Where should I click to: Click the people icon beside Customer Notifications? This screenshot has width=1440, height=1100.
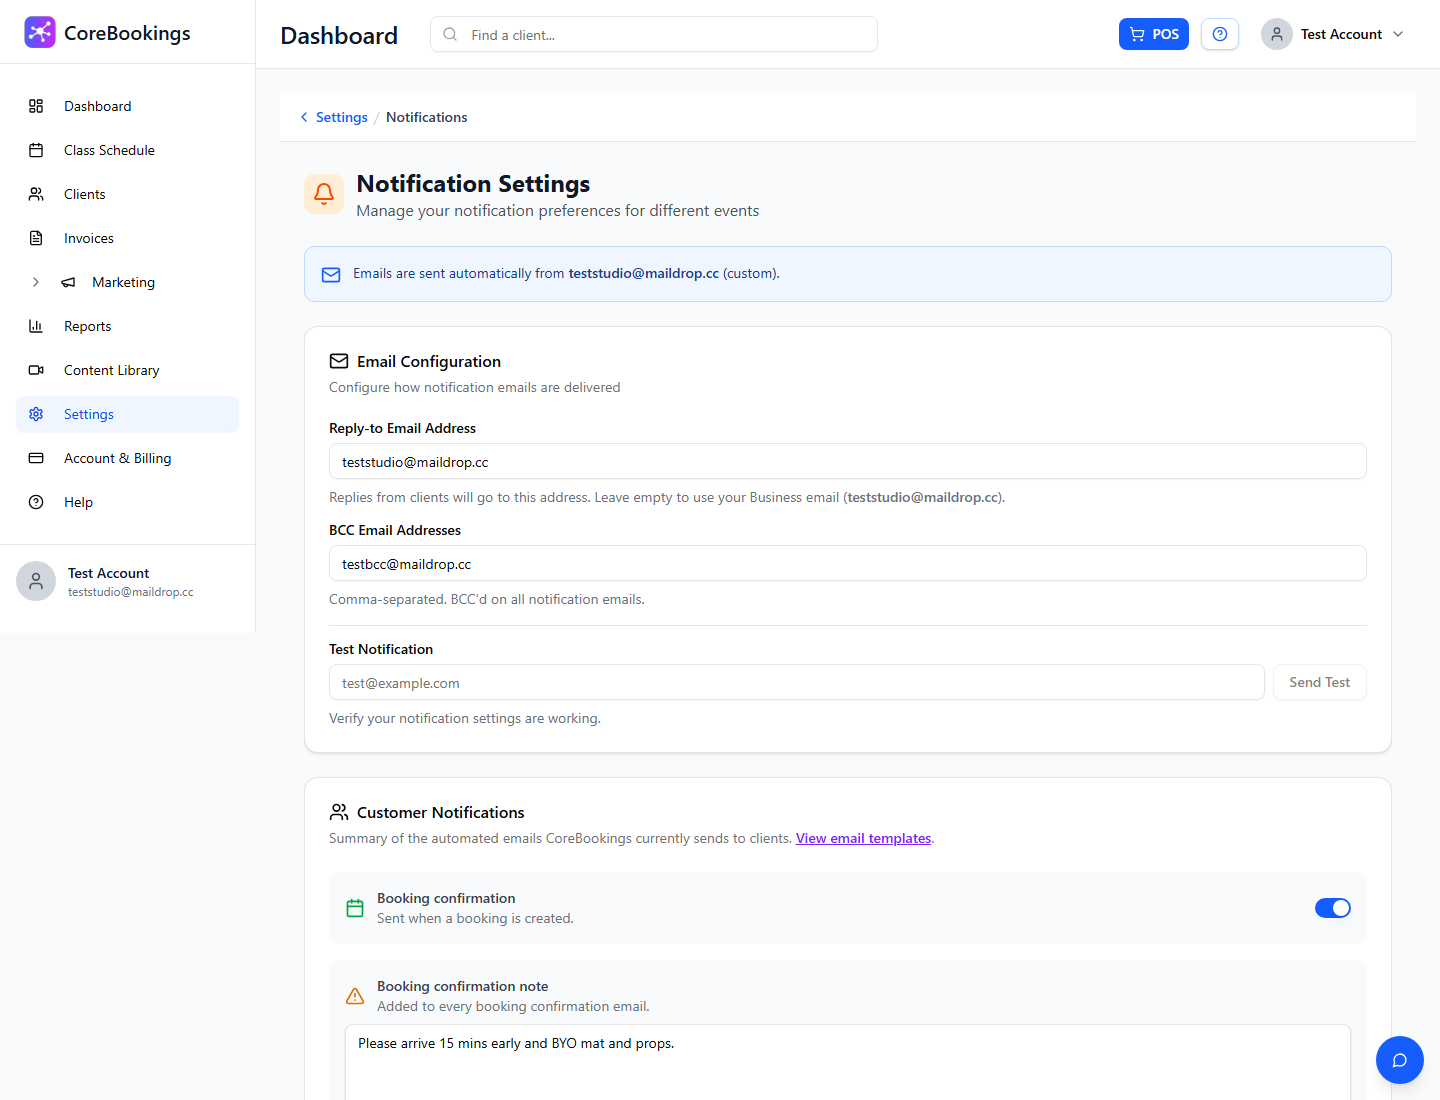click(339, 812)
